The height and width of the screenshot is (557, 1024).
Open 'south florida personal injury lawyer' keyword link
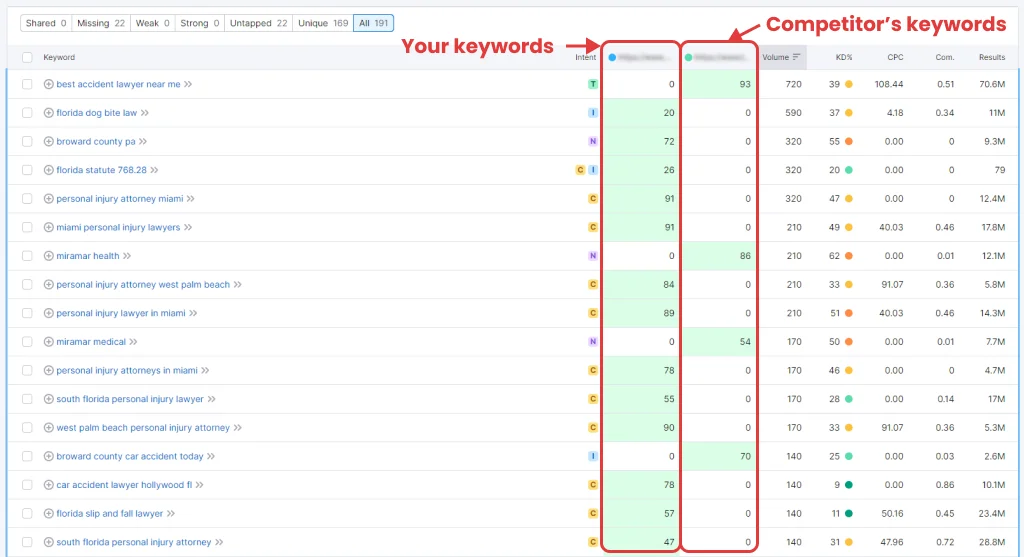click(x=130, y=399)
